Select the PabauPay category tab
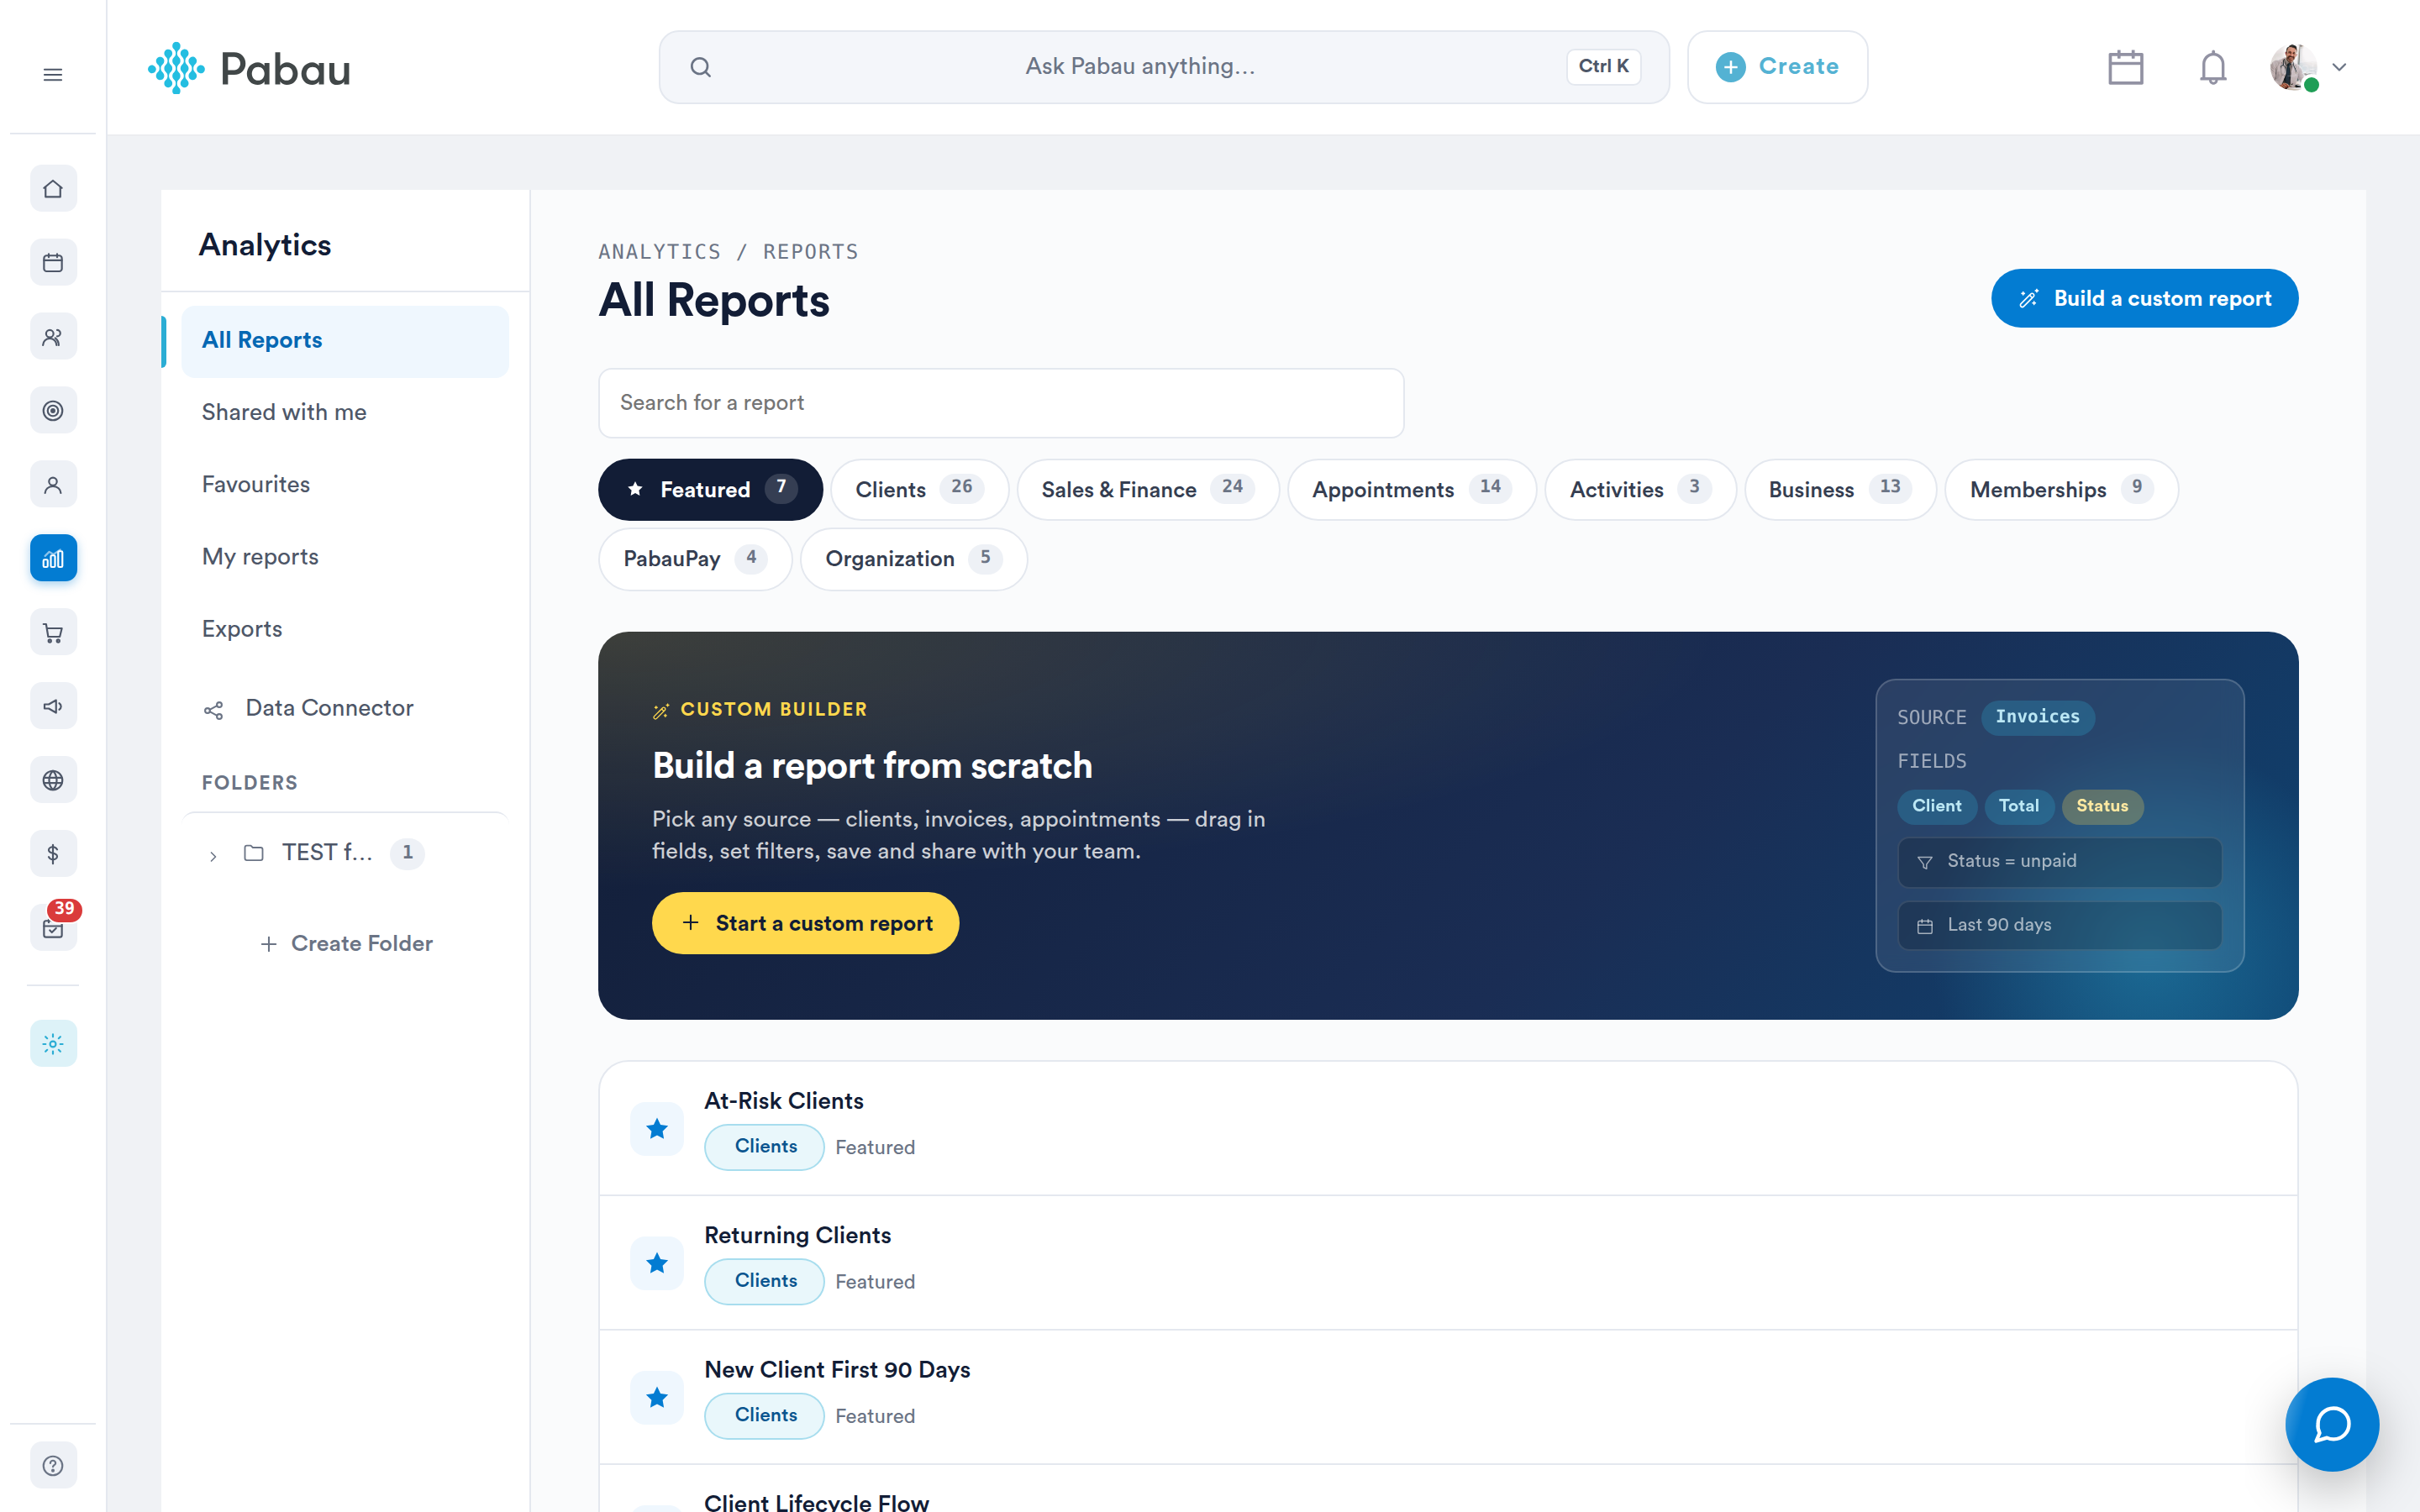Screen dimensions: 2420x1512 point(695,559)
